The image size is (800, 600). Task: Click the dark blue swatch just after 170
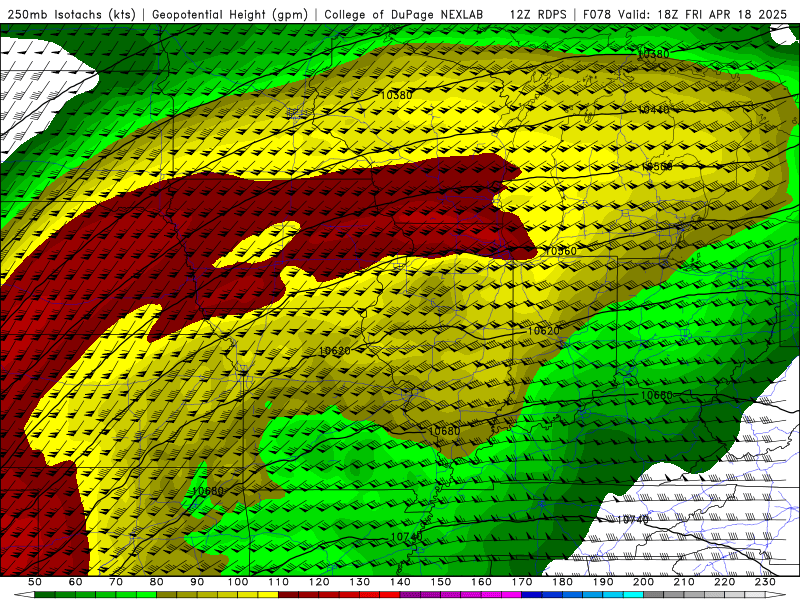532,595
